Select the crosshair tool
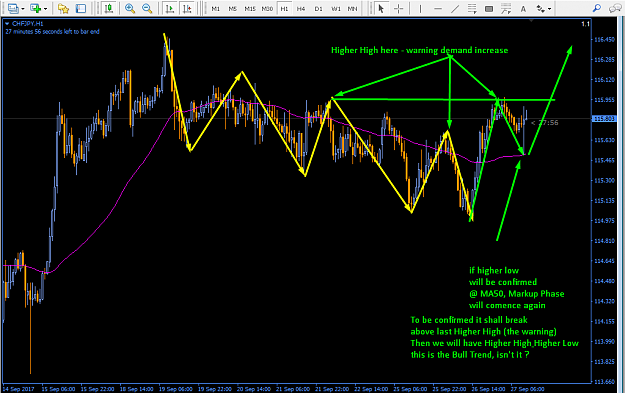This screenshot has height=393, width=625. [398, 8]
